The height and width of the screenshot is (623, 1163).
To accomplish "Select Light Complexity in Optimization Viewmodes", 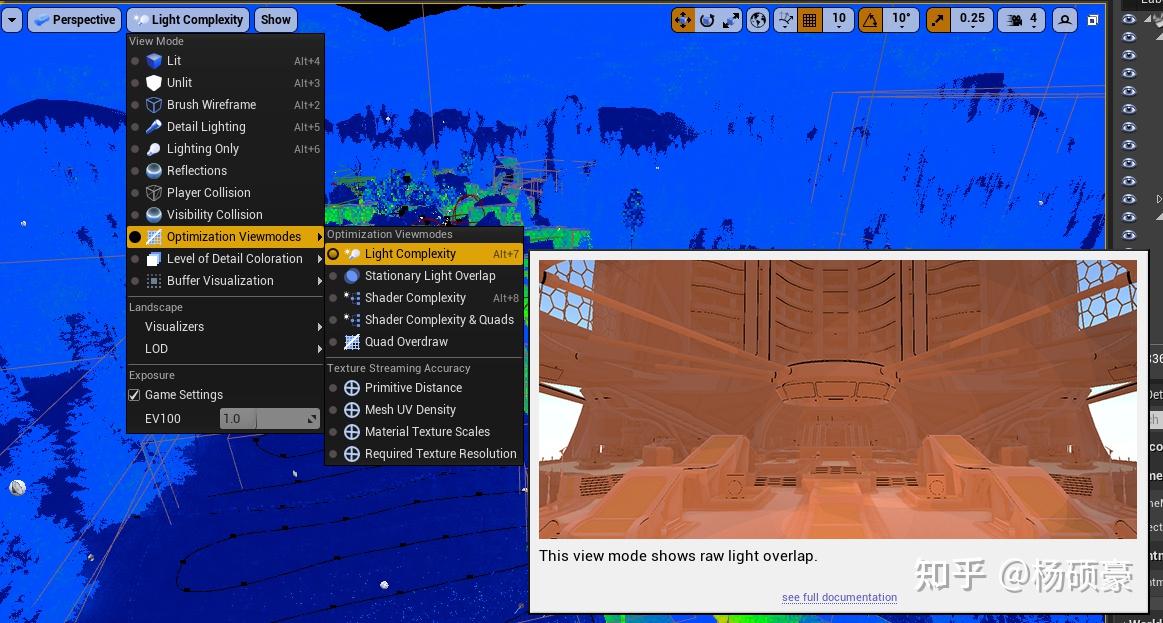I will pyautogui.click(x=424, y=254).
